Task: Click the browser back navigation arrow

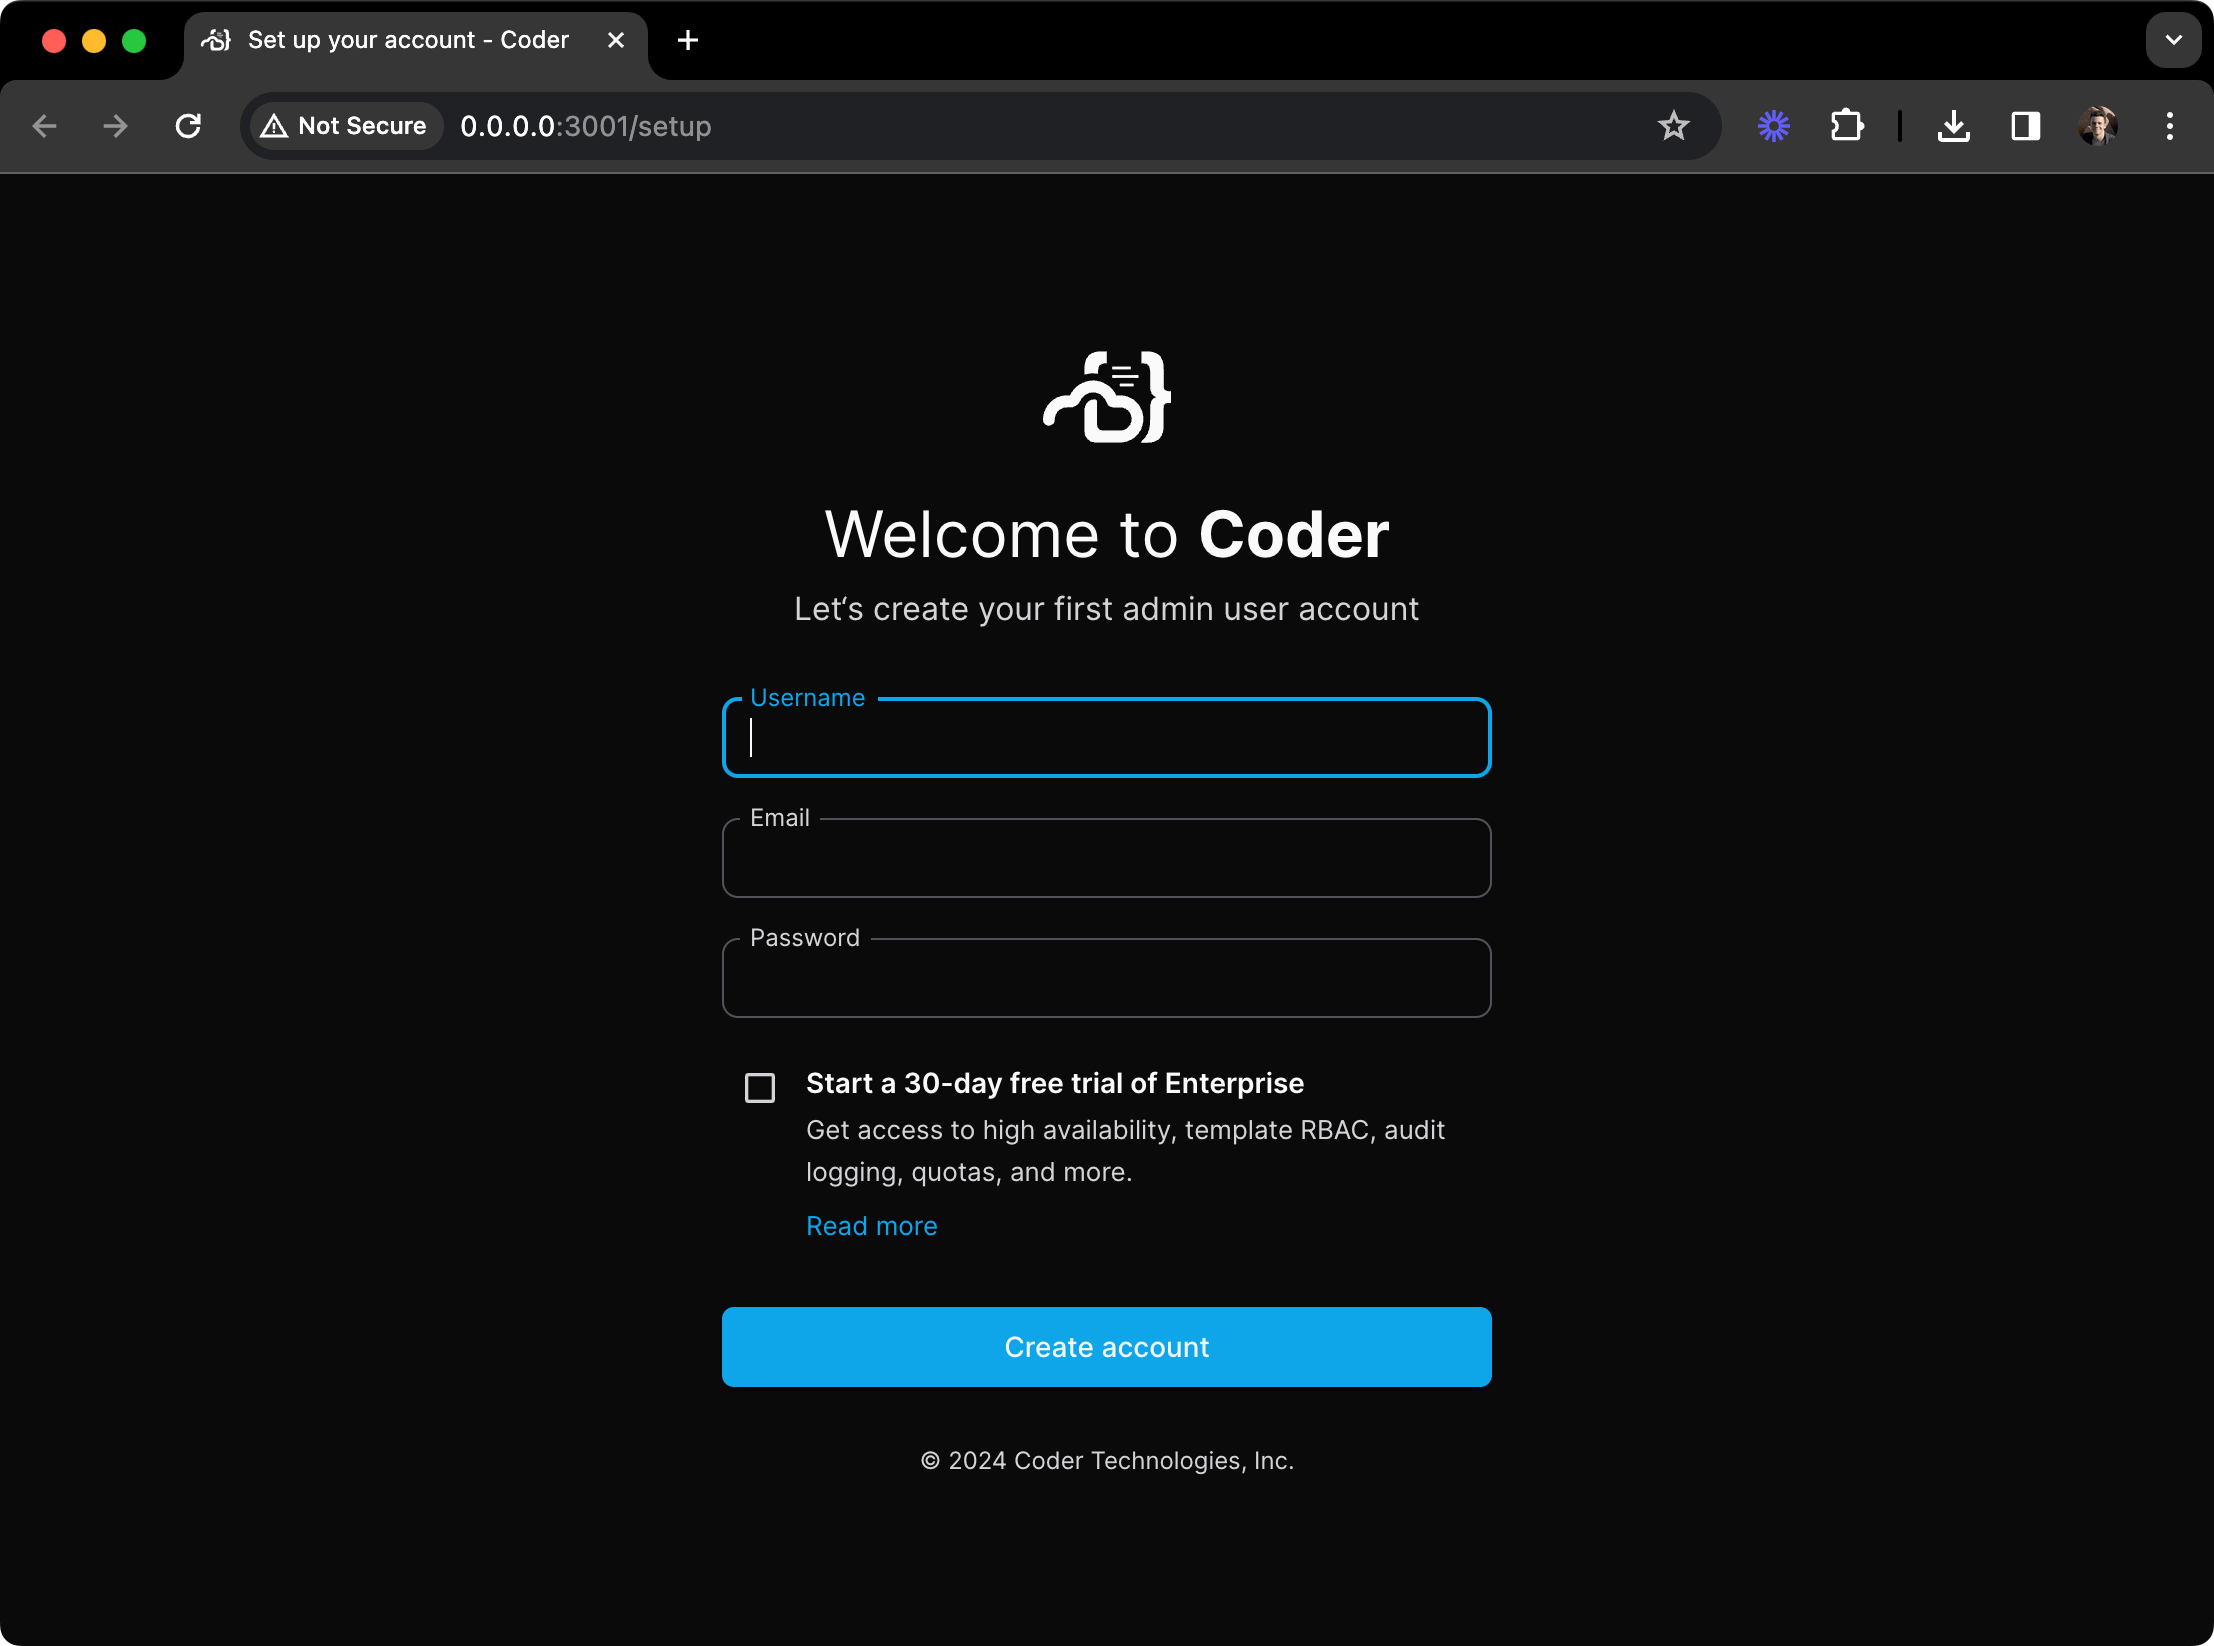Action: [43, 126]
